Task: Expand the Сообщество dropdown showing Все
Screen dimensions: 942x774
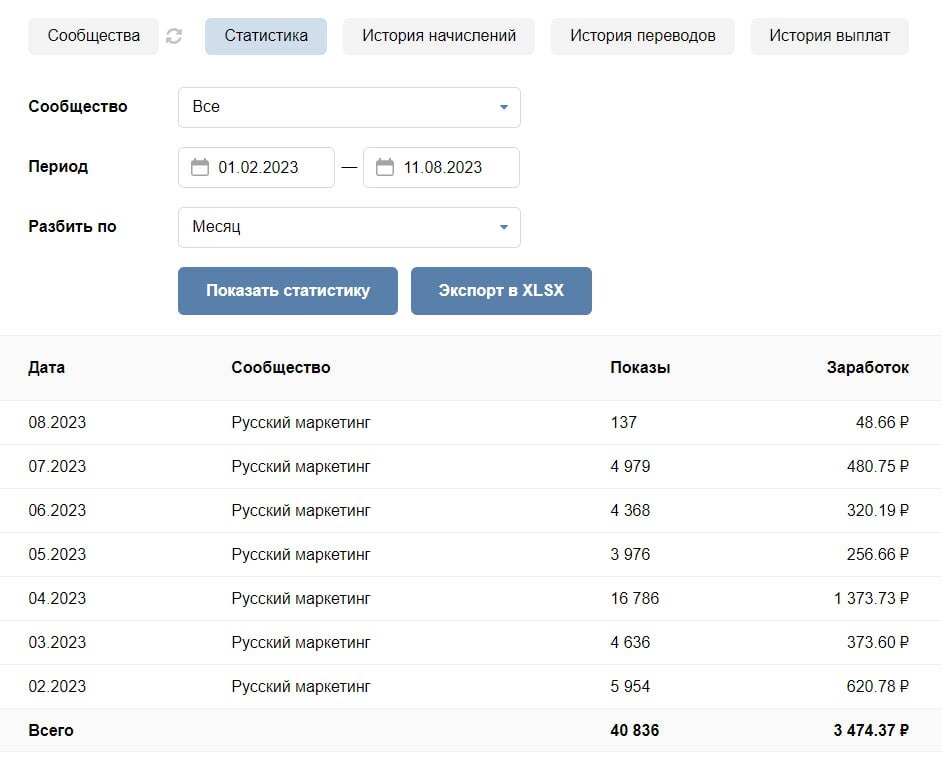Action: pyautogui.click(x=349, y=108)
